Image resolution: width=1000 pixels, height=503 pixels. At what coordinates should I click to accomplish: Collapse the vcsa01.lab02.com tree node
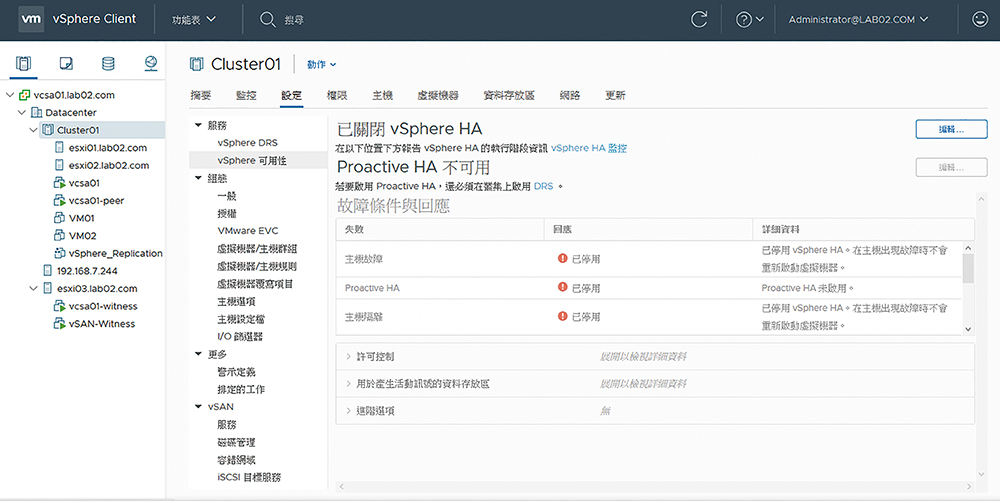(10, 95)
